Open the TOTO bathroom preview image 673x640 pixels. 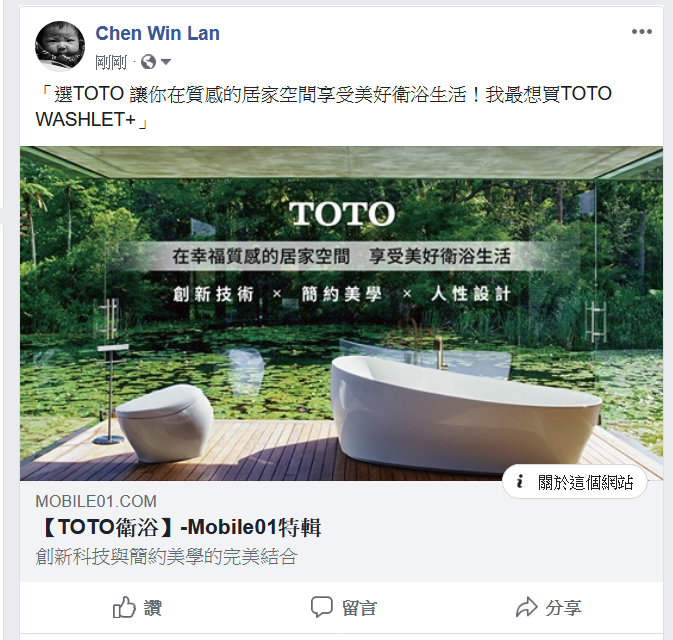tap(341, 313)
